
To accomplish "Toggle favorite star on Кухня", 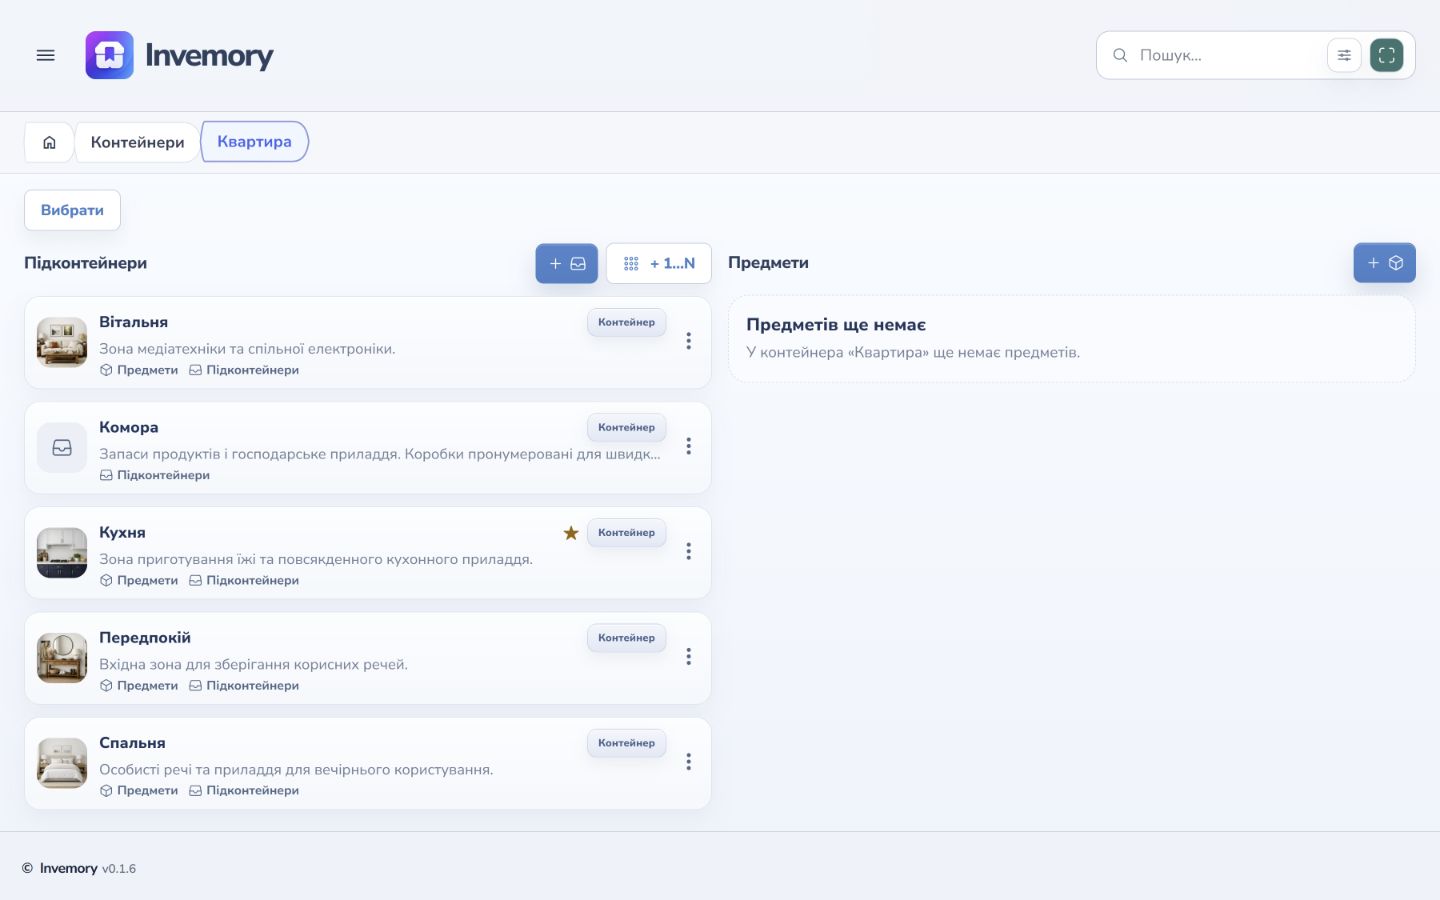I will point(571,533).
